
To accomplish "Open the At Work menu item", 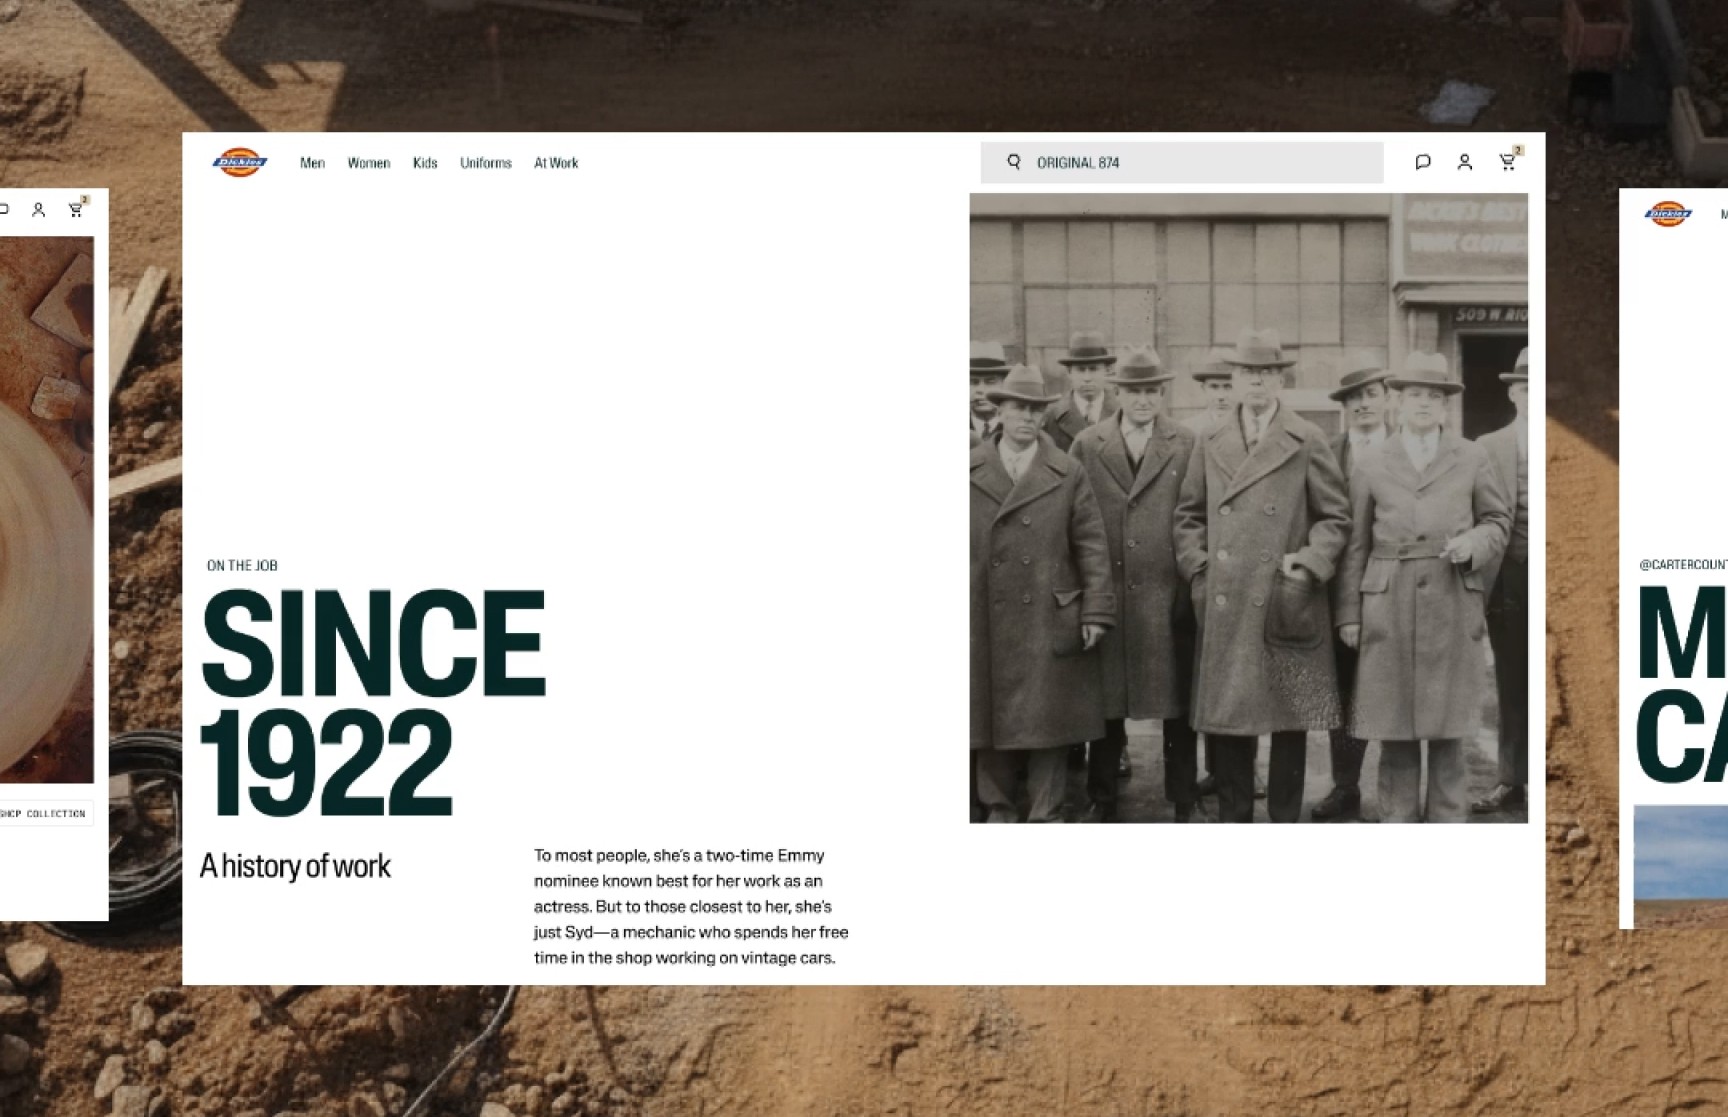I will (x=556, y=163).
